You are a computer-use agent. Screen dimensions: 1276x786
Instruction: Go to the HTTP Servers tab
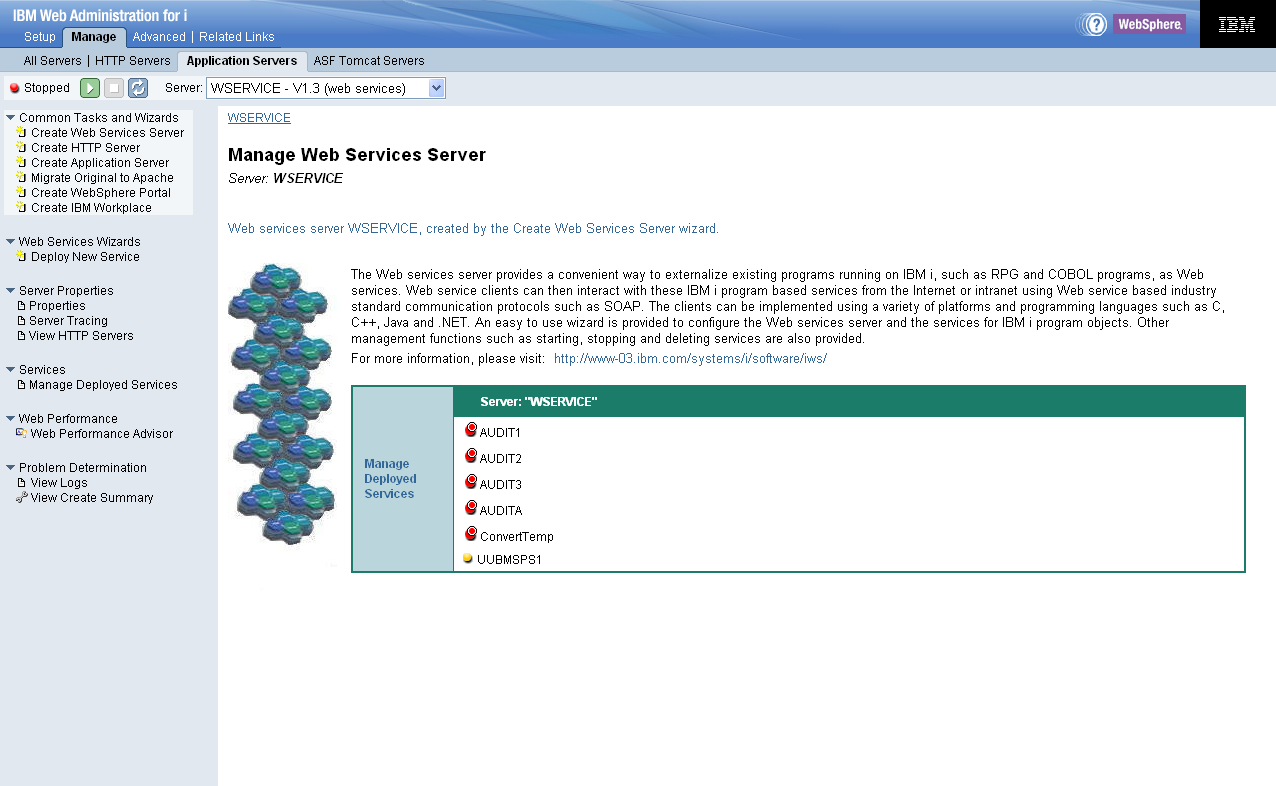133,61
